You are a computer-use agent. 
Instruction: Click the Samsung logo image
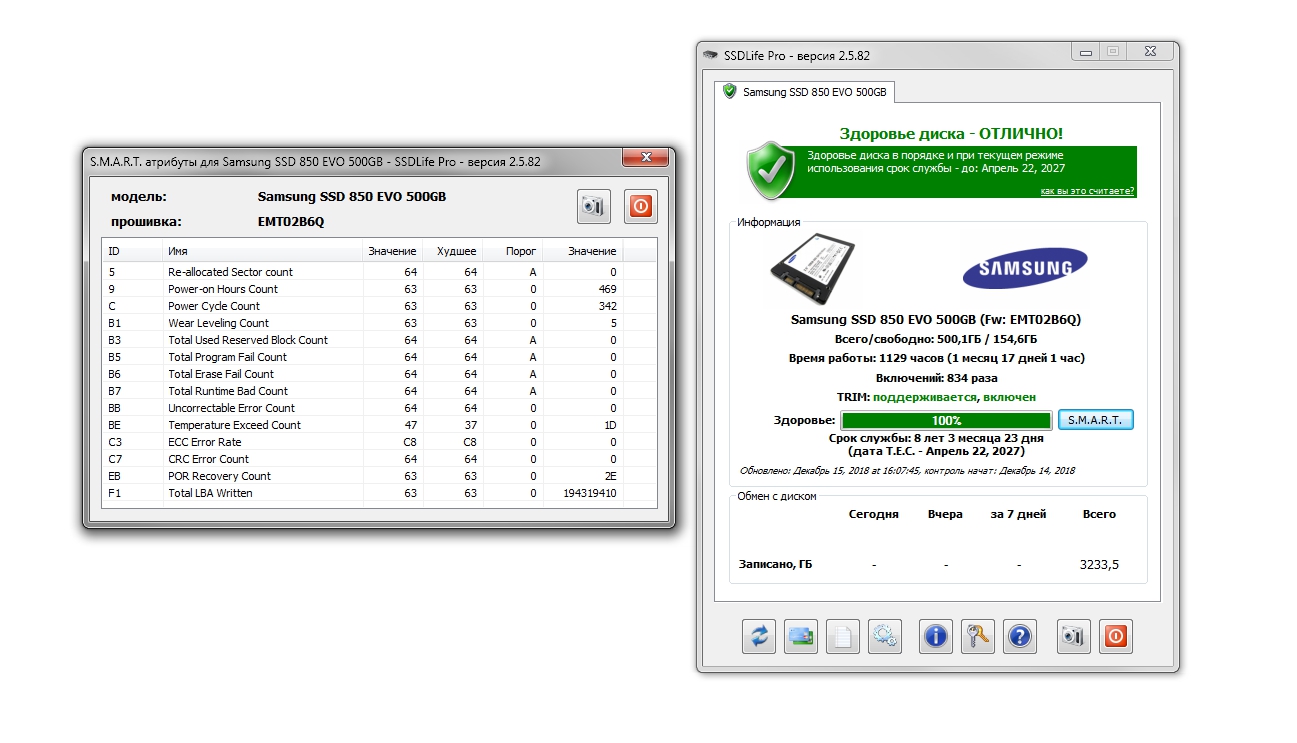pos(1024,267)
